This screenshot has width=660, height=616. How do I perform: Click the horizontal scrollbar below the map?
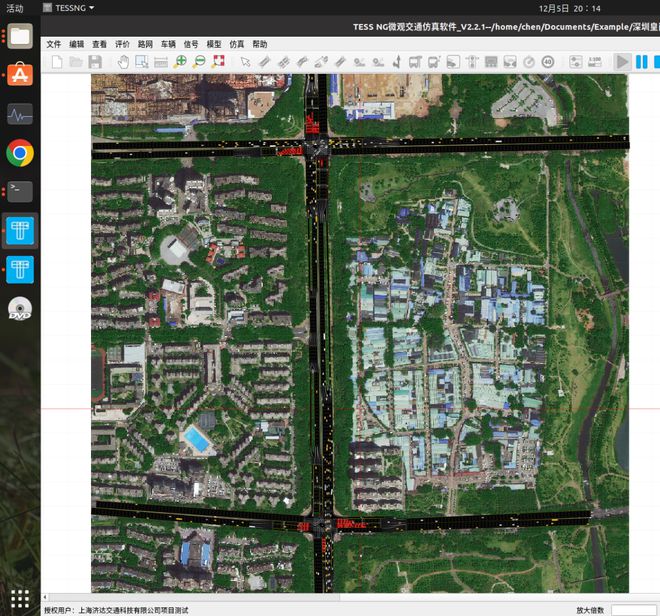coord(194,597)
